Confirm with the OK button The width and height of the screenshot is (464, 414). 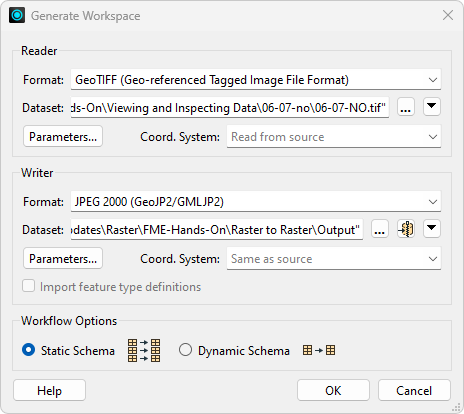tap(333, 390)
